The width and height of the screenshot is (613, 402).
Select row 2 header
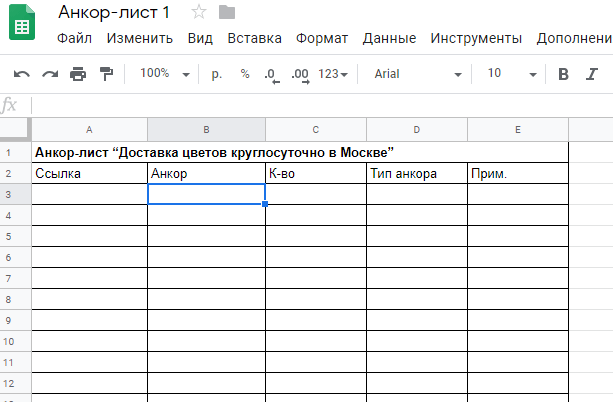click(x=15, y=173)
